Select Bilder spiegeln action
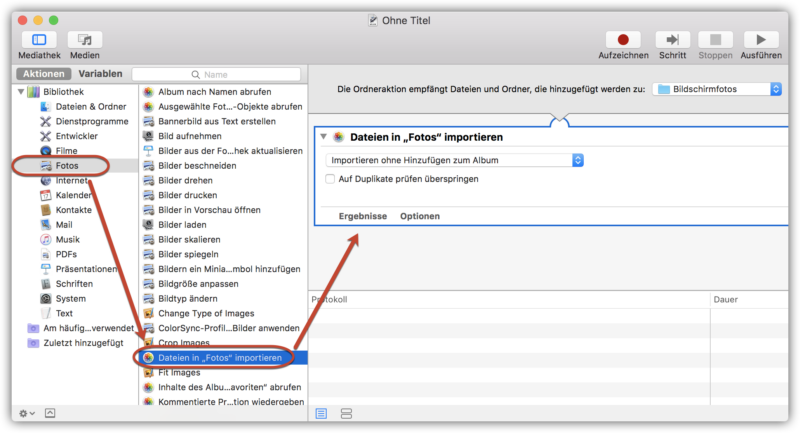 coord(188,254)
